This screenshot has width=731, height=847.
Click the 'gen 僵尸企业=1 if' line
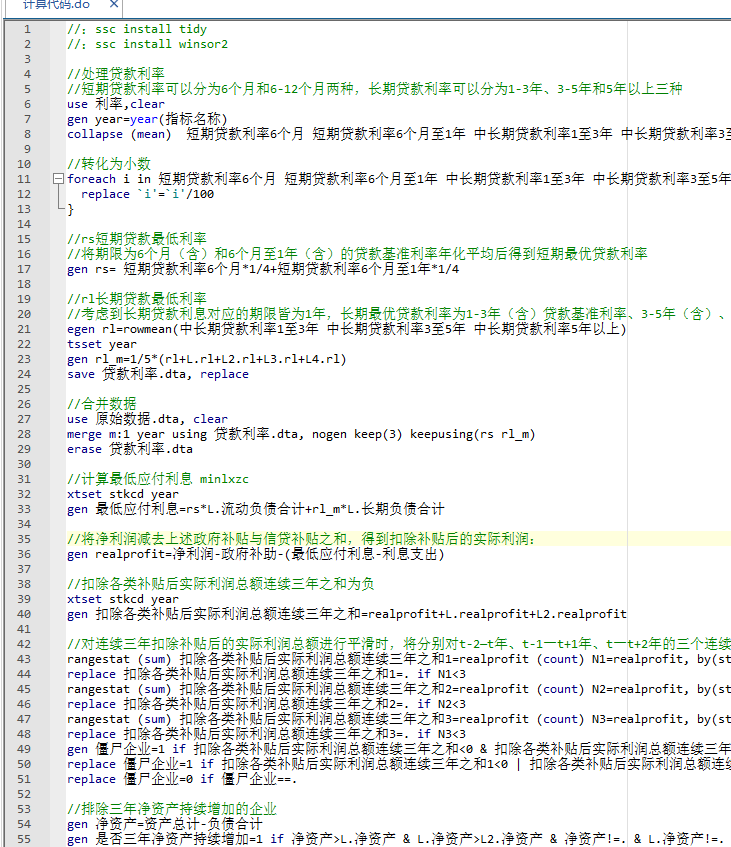pos(399,749)
